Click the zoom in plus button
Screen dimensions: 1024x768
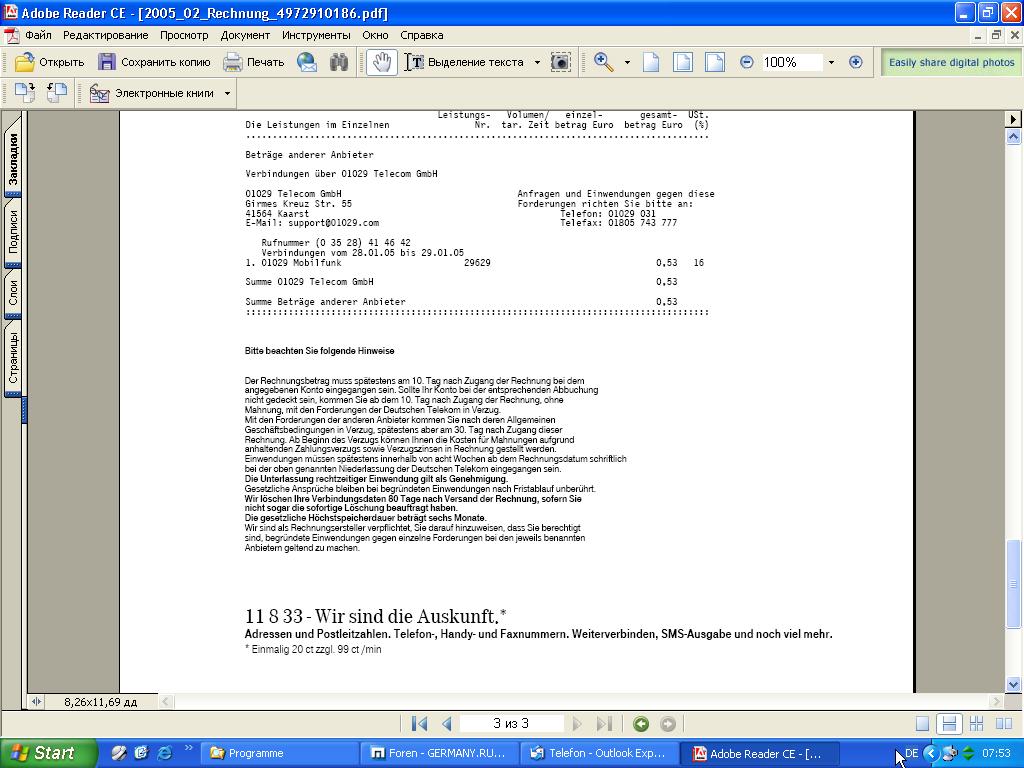pos(856,62)
